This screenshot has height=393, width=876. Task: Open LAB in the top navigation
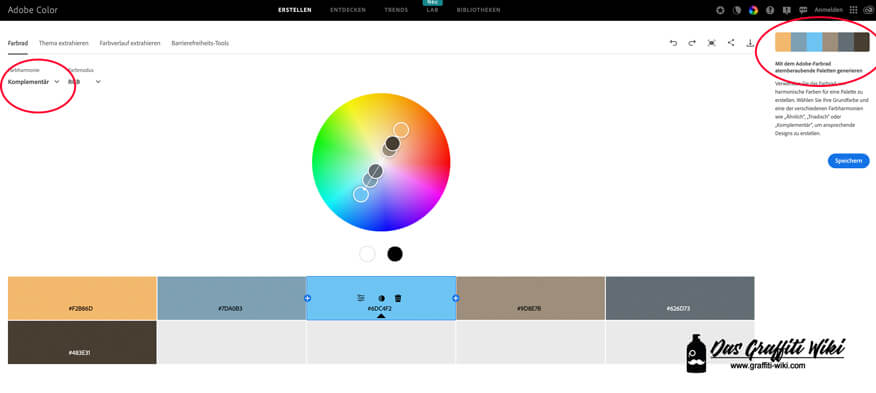pyautogui.click(x=432, y=10)
